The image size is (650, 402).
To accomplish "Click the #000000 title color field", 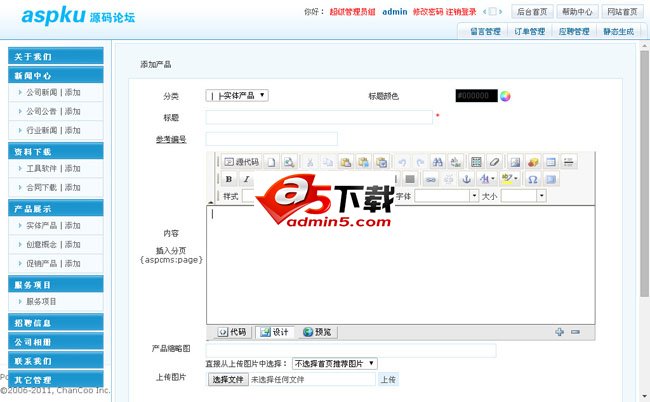I will pyautogui.click(x=476, y=96).
